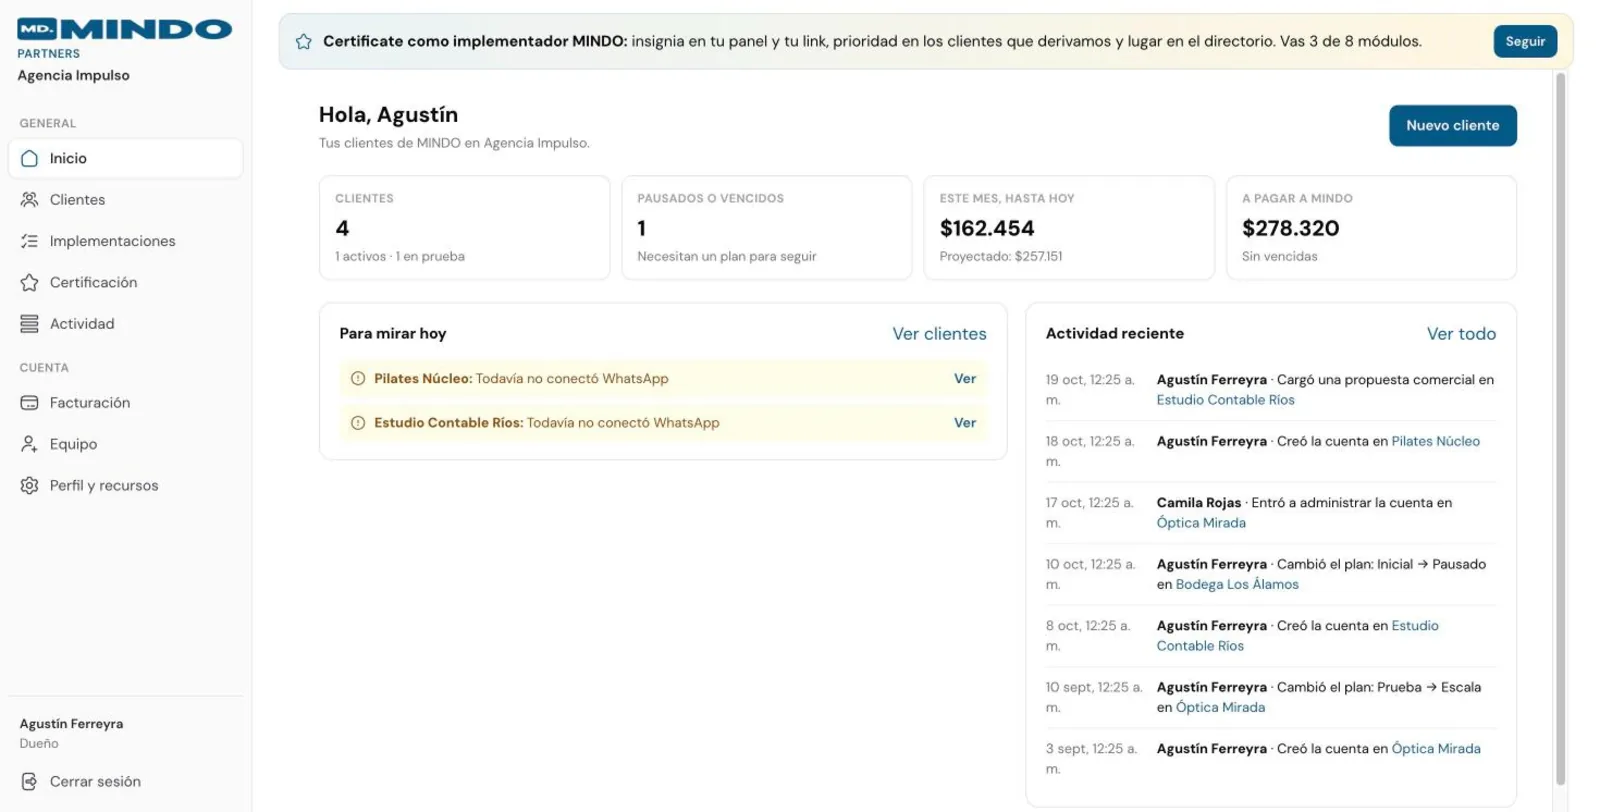Click the page vertical scrollbar

tap(1560, 430)
